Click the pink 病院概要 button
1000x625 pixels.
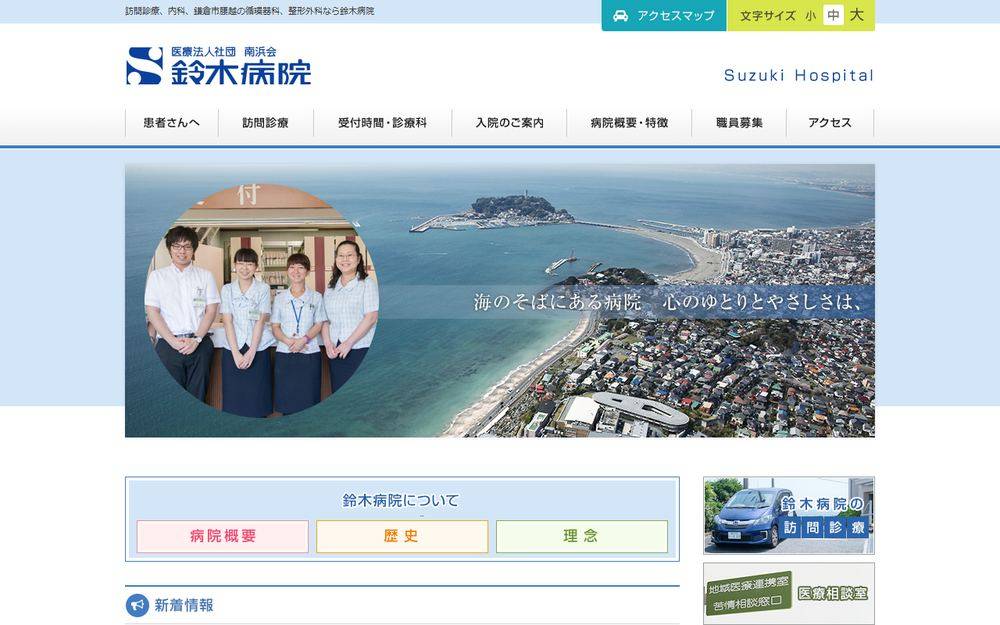pos(223,536)
